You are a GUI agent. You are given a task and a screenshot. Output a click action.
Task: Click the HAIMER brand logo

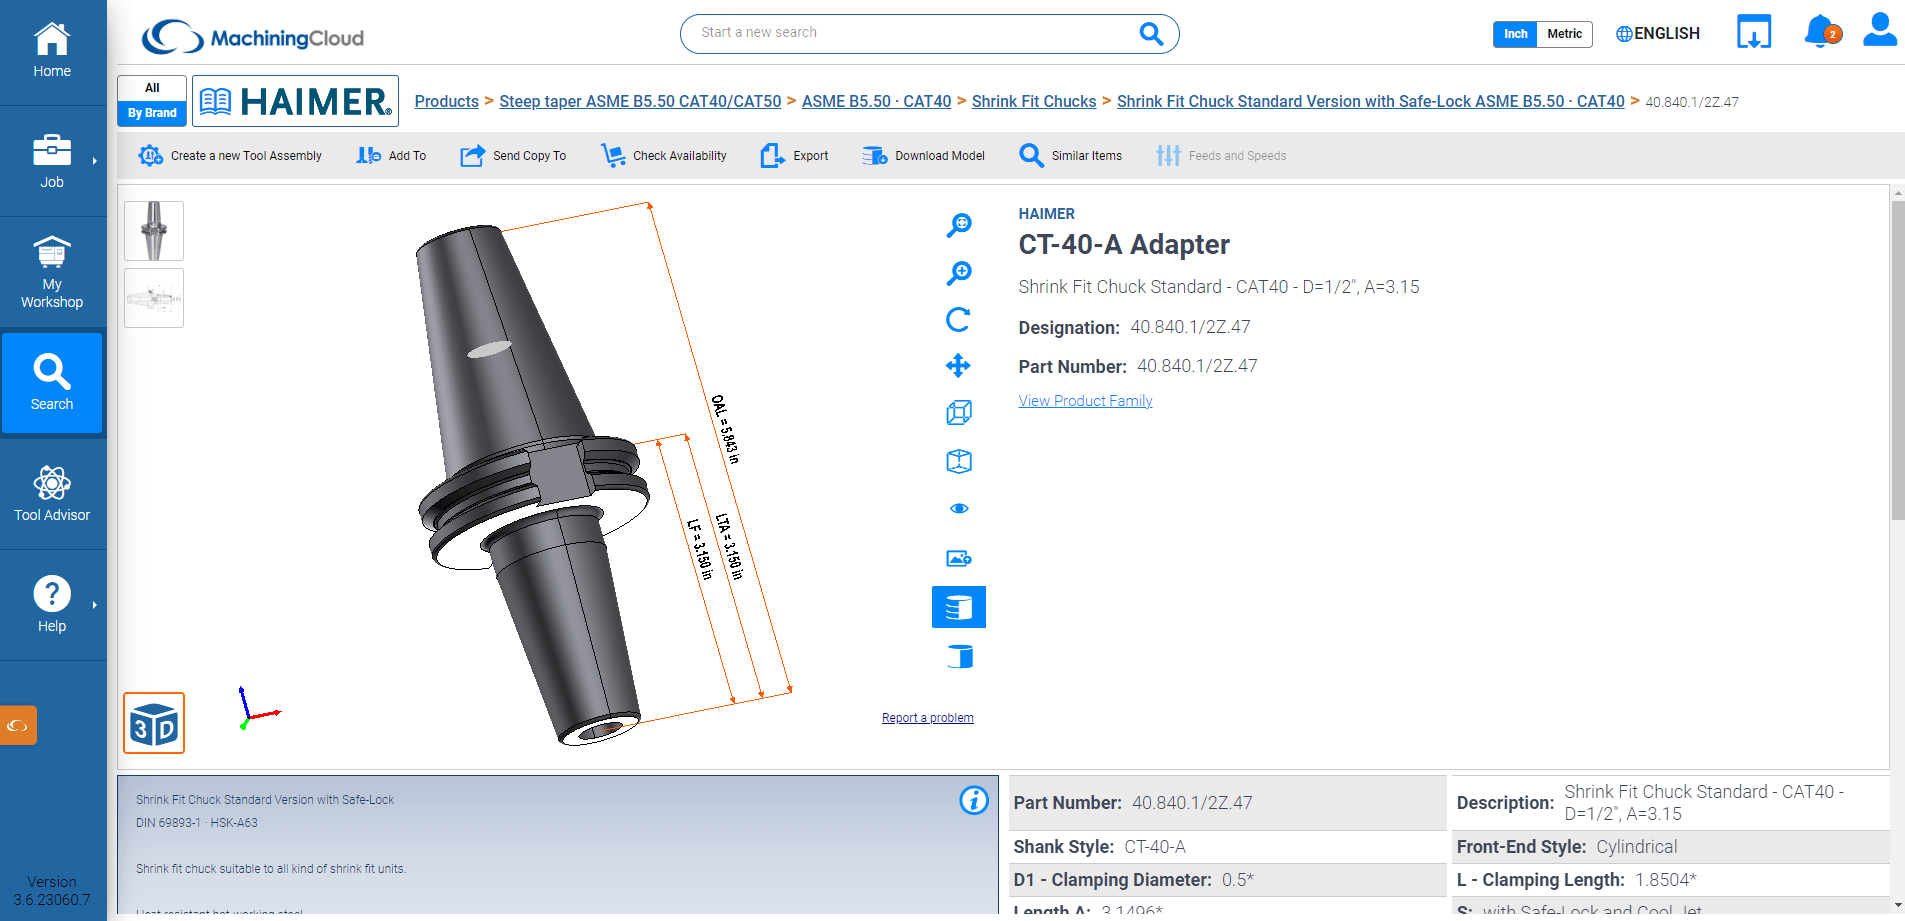[x=295, y=101]
